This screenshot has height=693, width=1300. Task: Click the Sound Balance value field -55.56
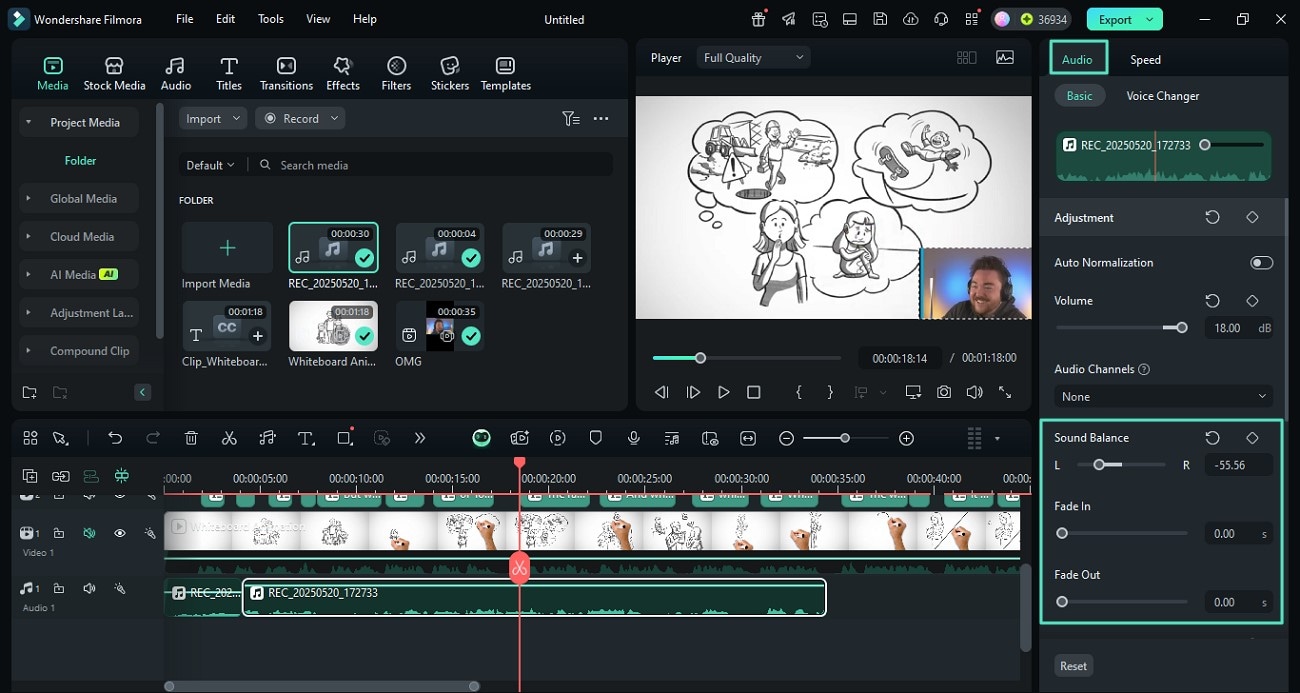tap(1238, 465)
